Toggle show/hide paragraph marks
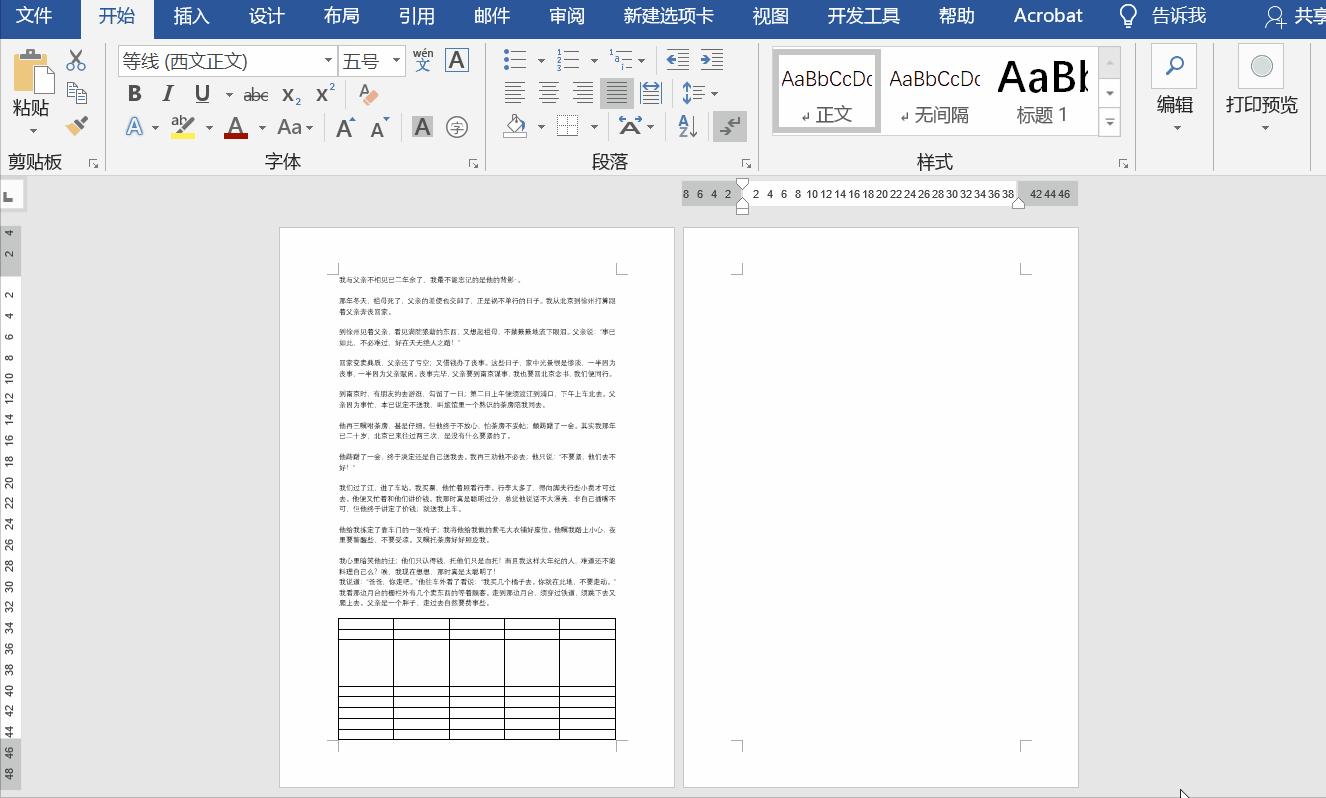This screenshot has height=798, width=1326. pos(730,126)
